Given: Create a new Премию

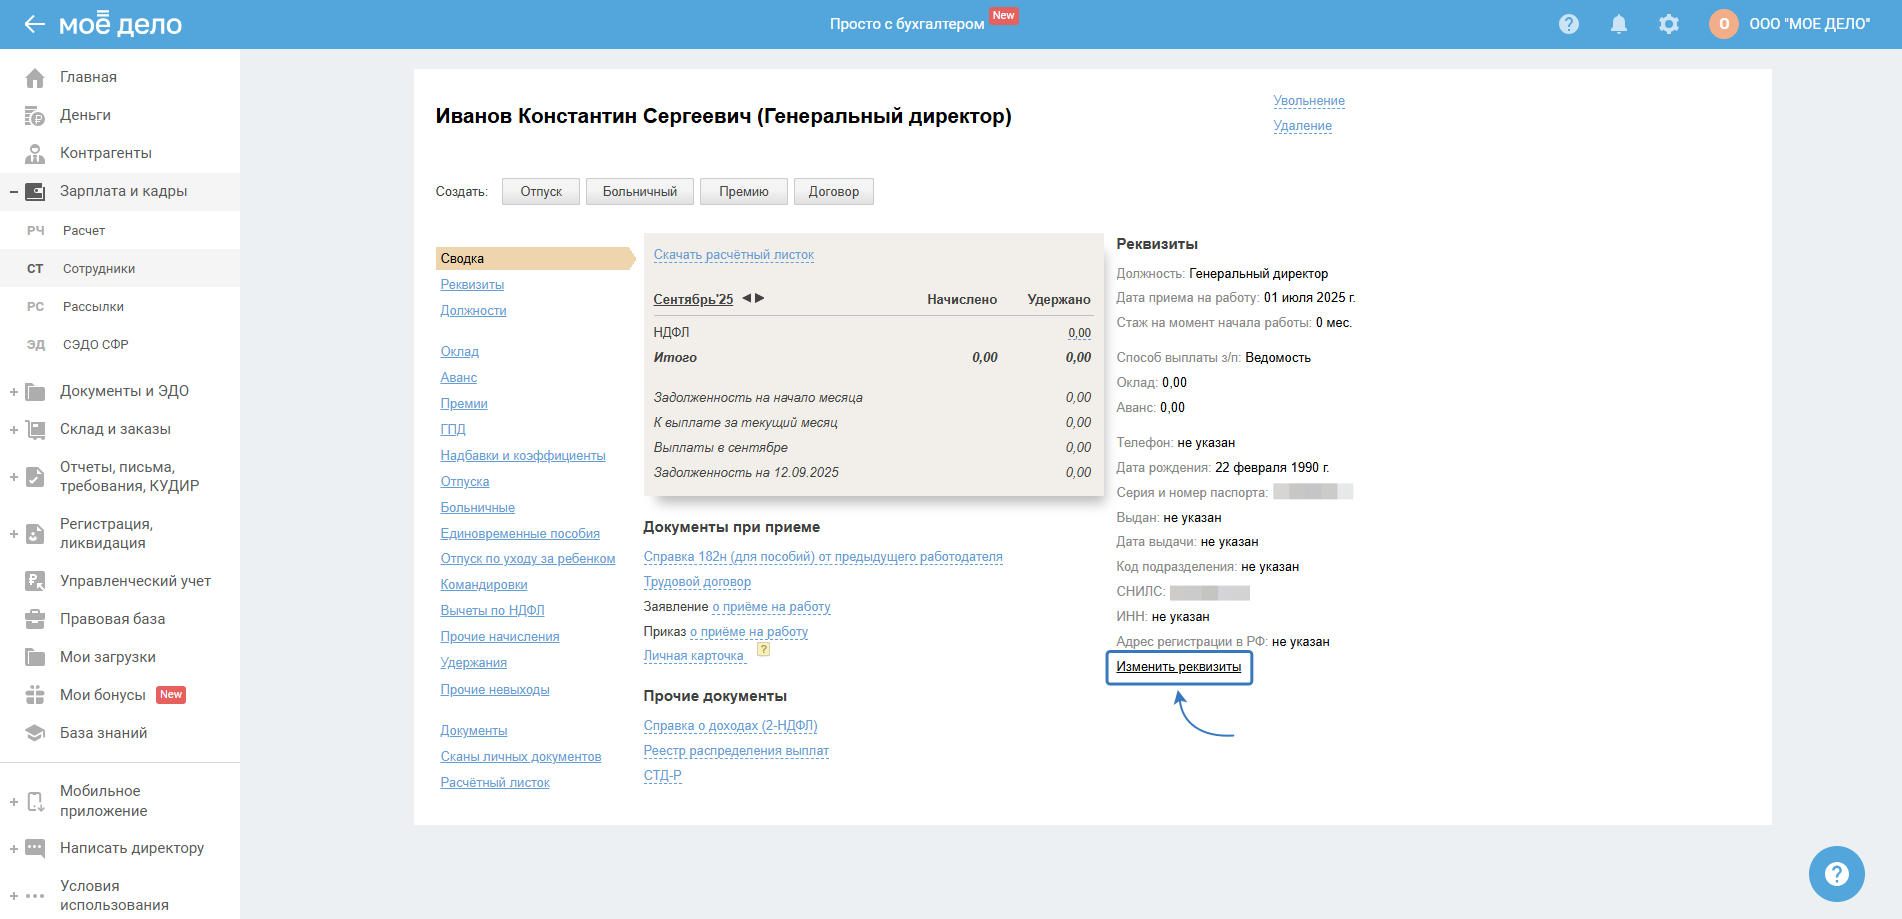Looking at the screenshot, I should [x=744, y=191].
